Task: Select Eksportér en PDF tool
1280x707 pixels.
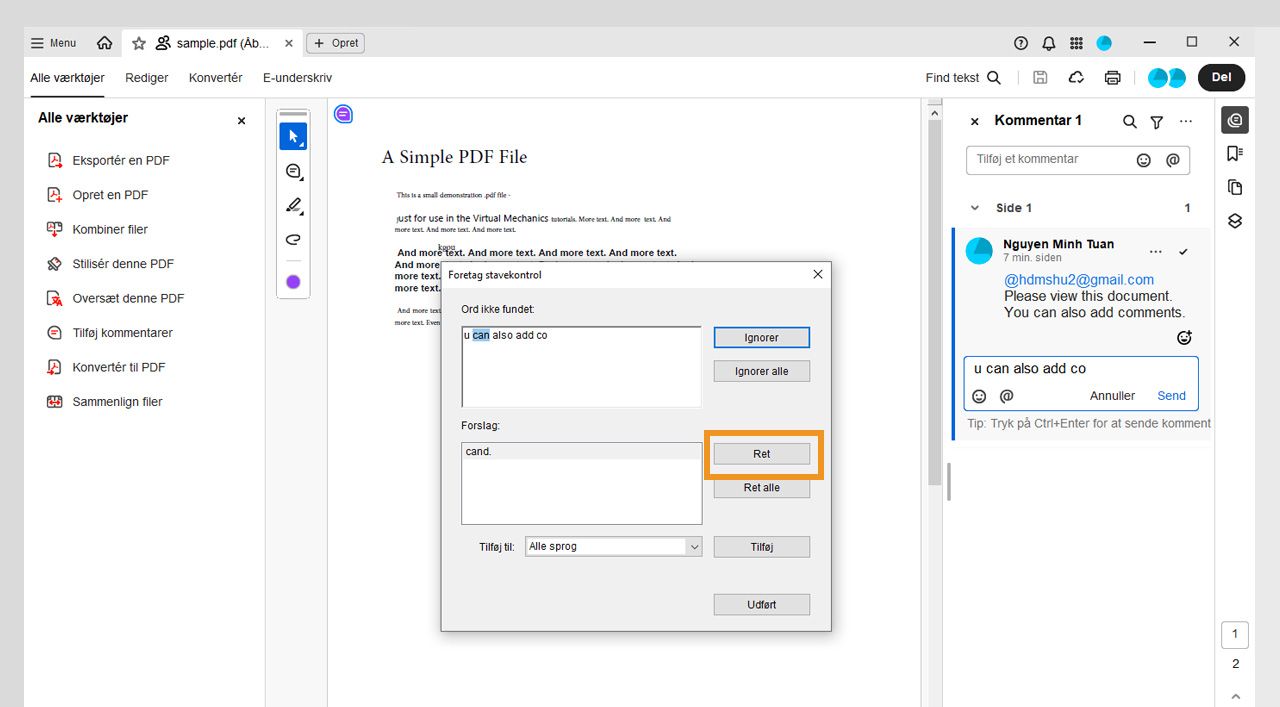Action: (x=109, y=160)
